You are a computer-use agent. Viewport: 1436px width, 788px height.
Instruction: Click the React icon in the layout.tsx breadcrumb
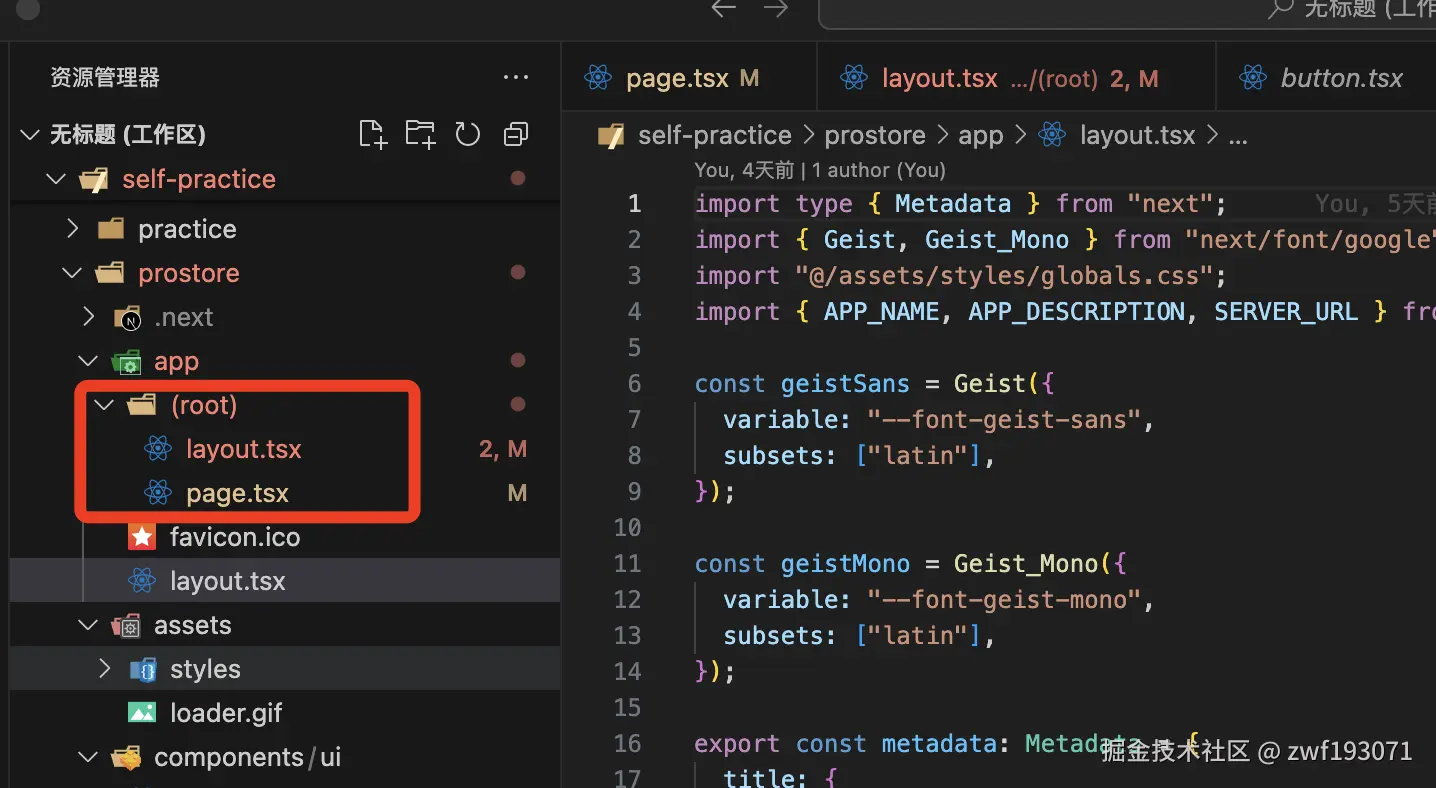point(1052,135)
